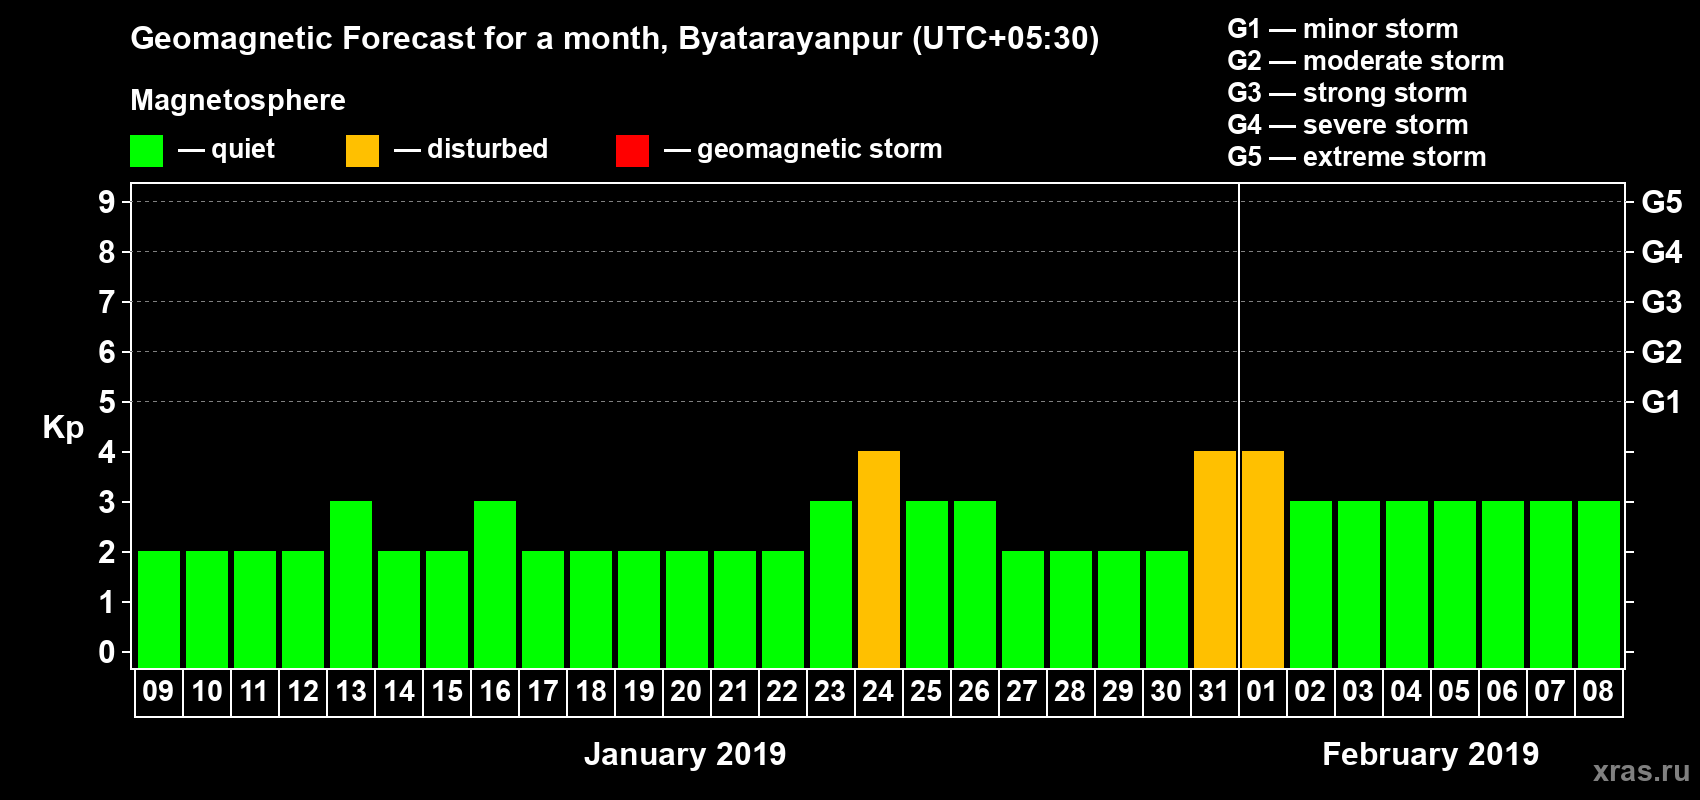Click the date label 09
Screen dimensions: 1700x800
158,691
